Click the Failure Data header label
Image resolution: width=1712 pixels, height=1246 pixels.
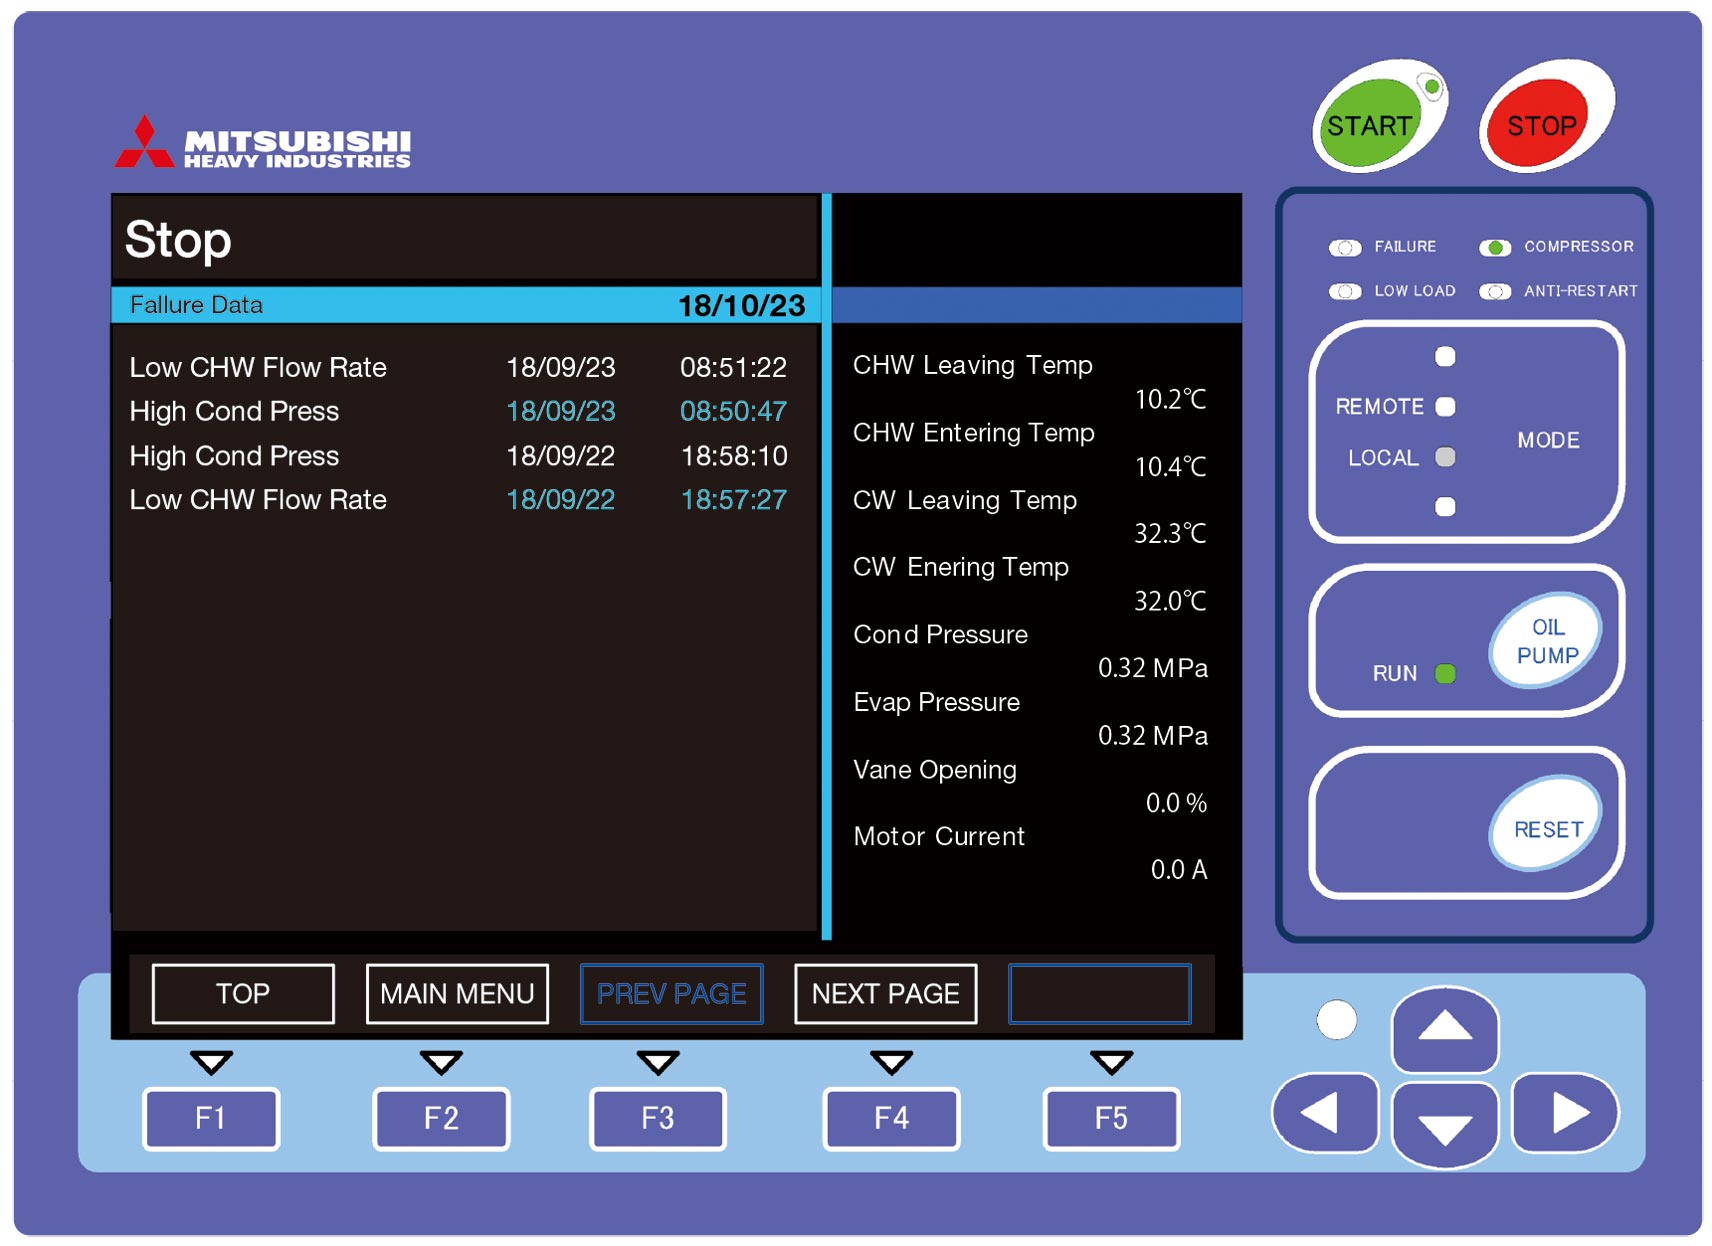[196, 305]
